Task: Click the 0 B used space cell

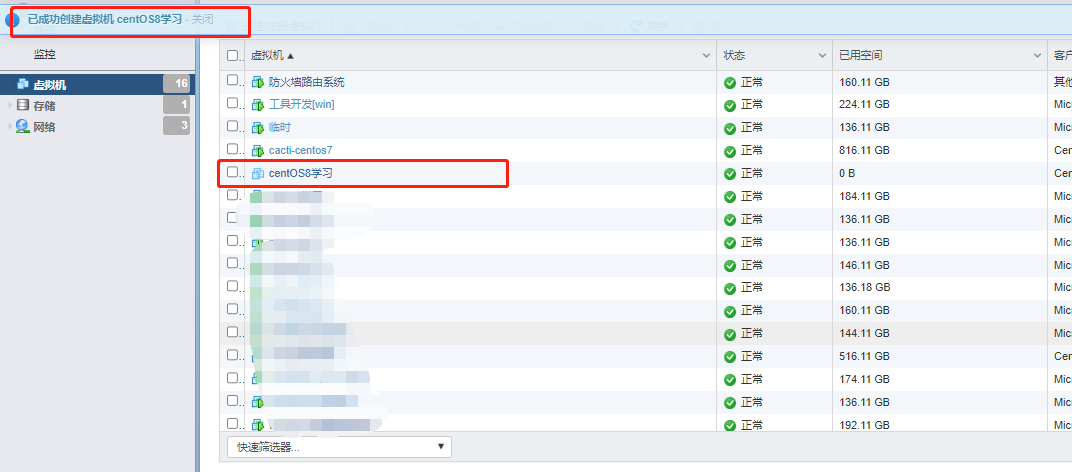Action: [x=847, y=174]
